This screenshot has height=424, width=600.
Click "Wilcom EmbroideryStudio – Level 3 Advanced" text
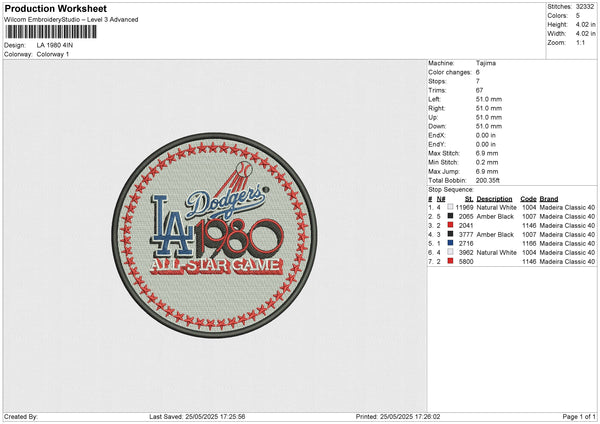point(71,20)
